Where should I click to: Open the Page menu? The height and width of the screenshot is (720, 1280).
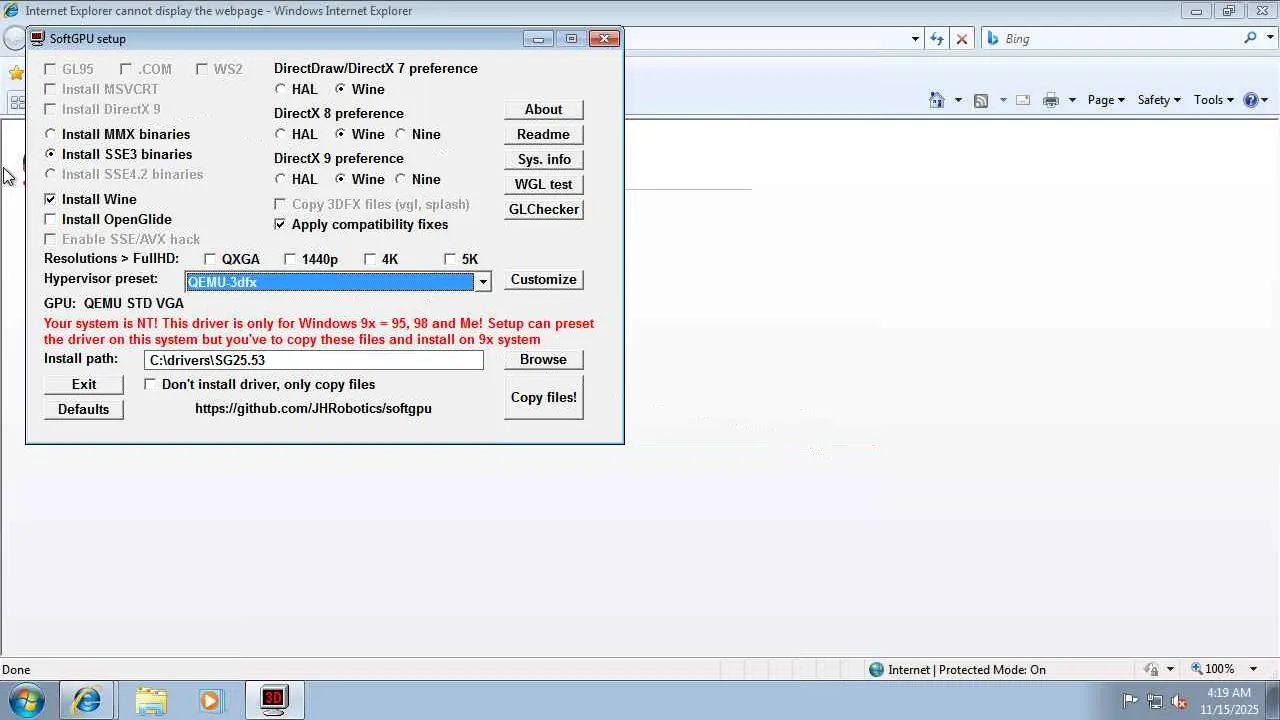(1106, 100)
